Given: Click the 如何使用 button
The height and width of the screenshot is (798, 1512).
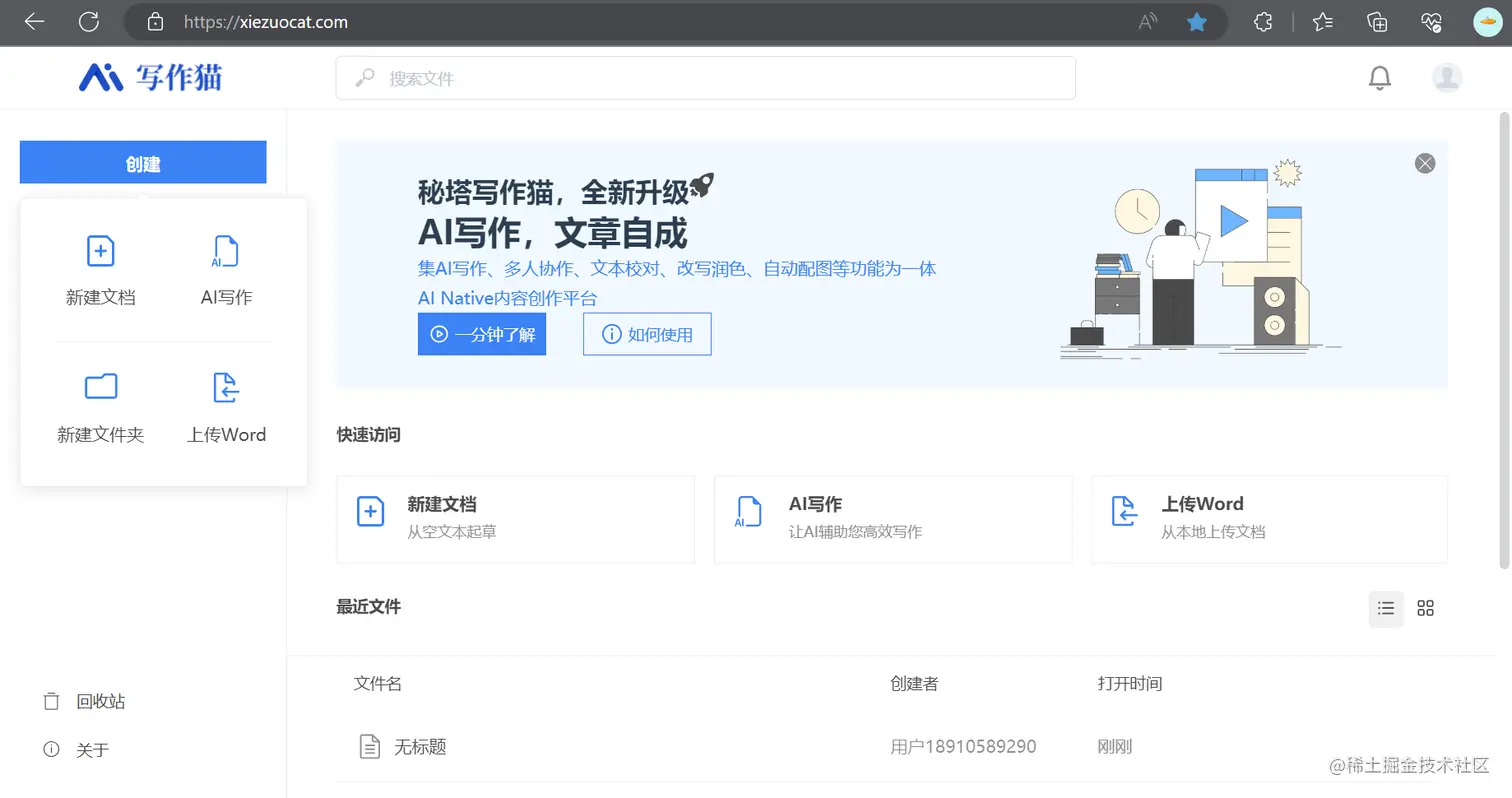Looking at the screenshot, I should tap(647, 334).
